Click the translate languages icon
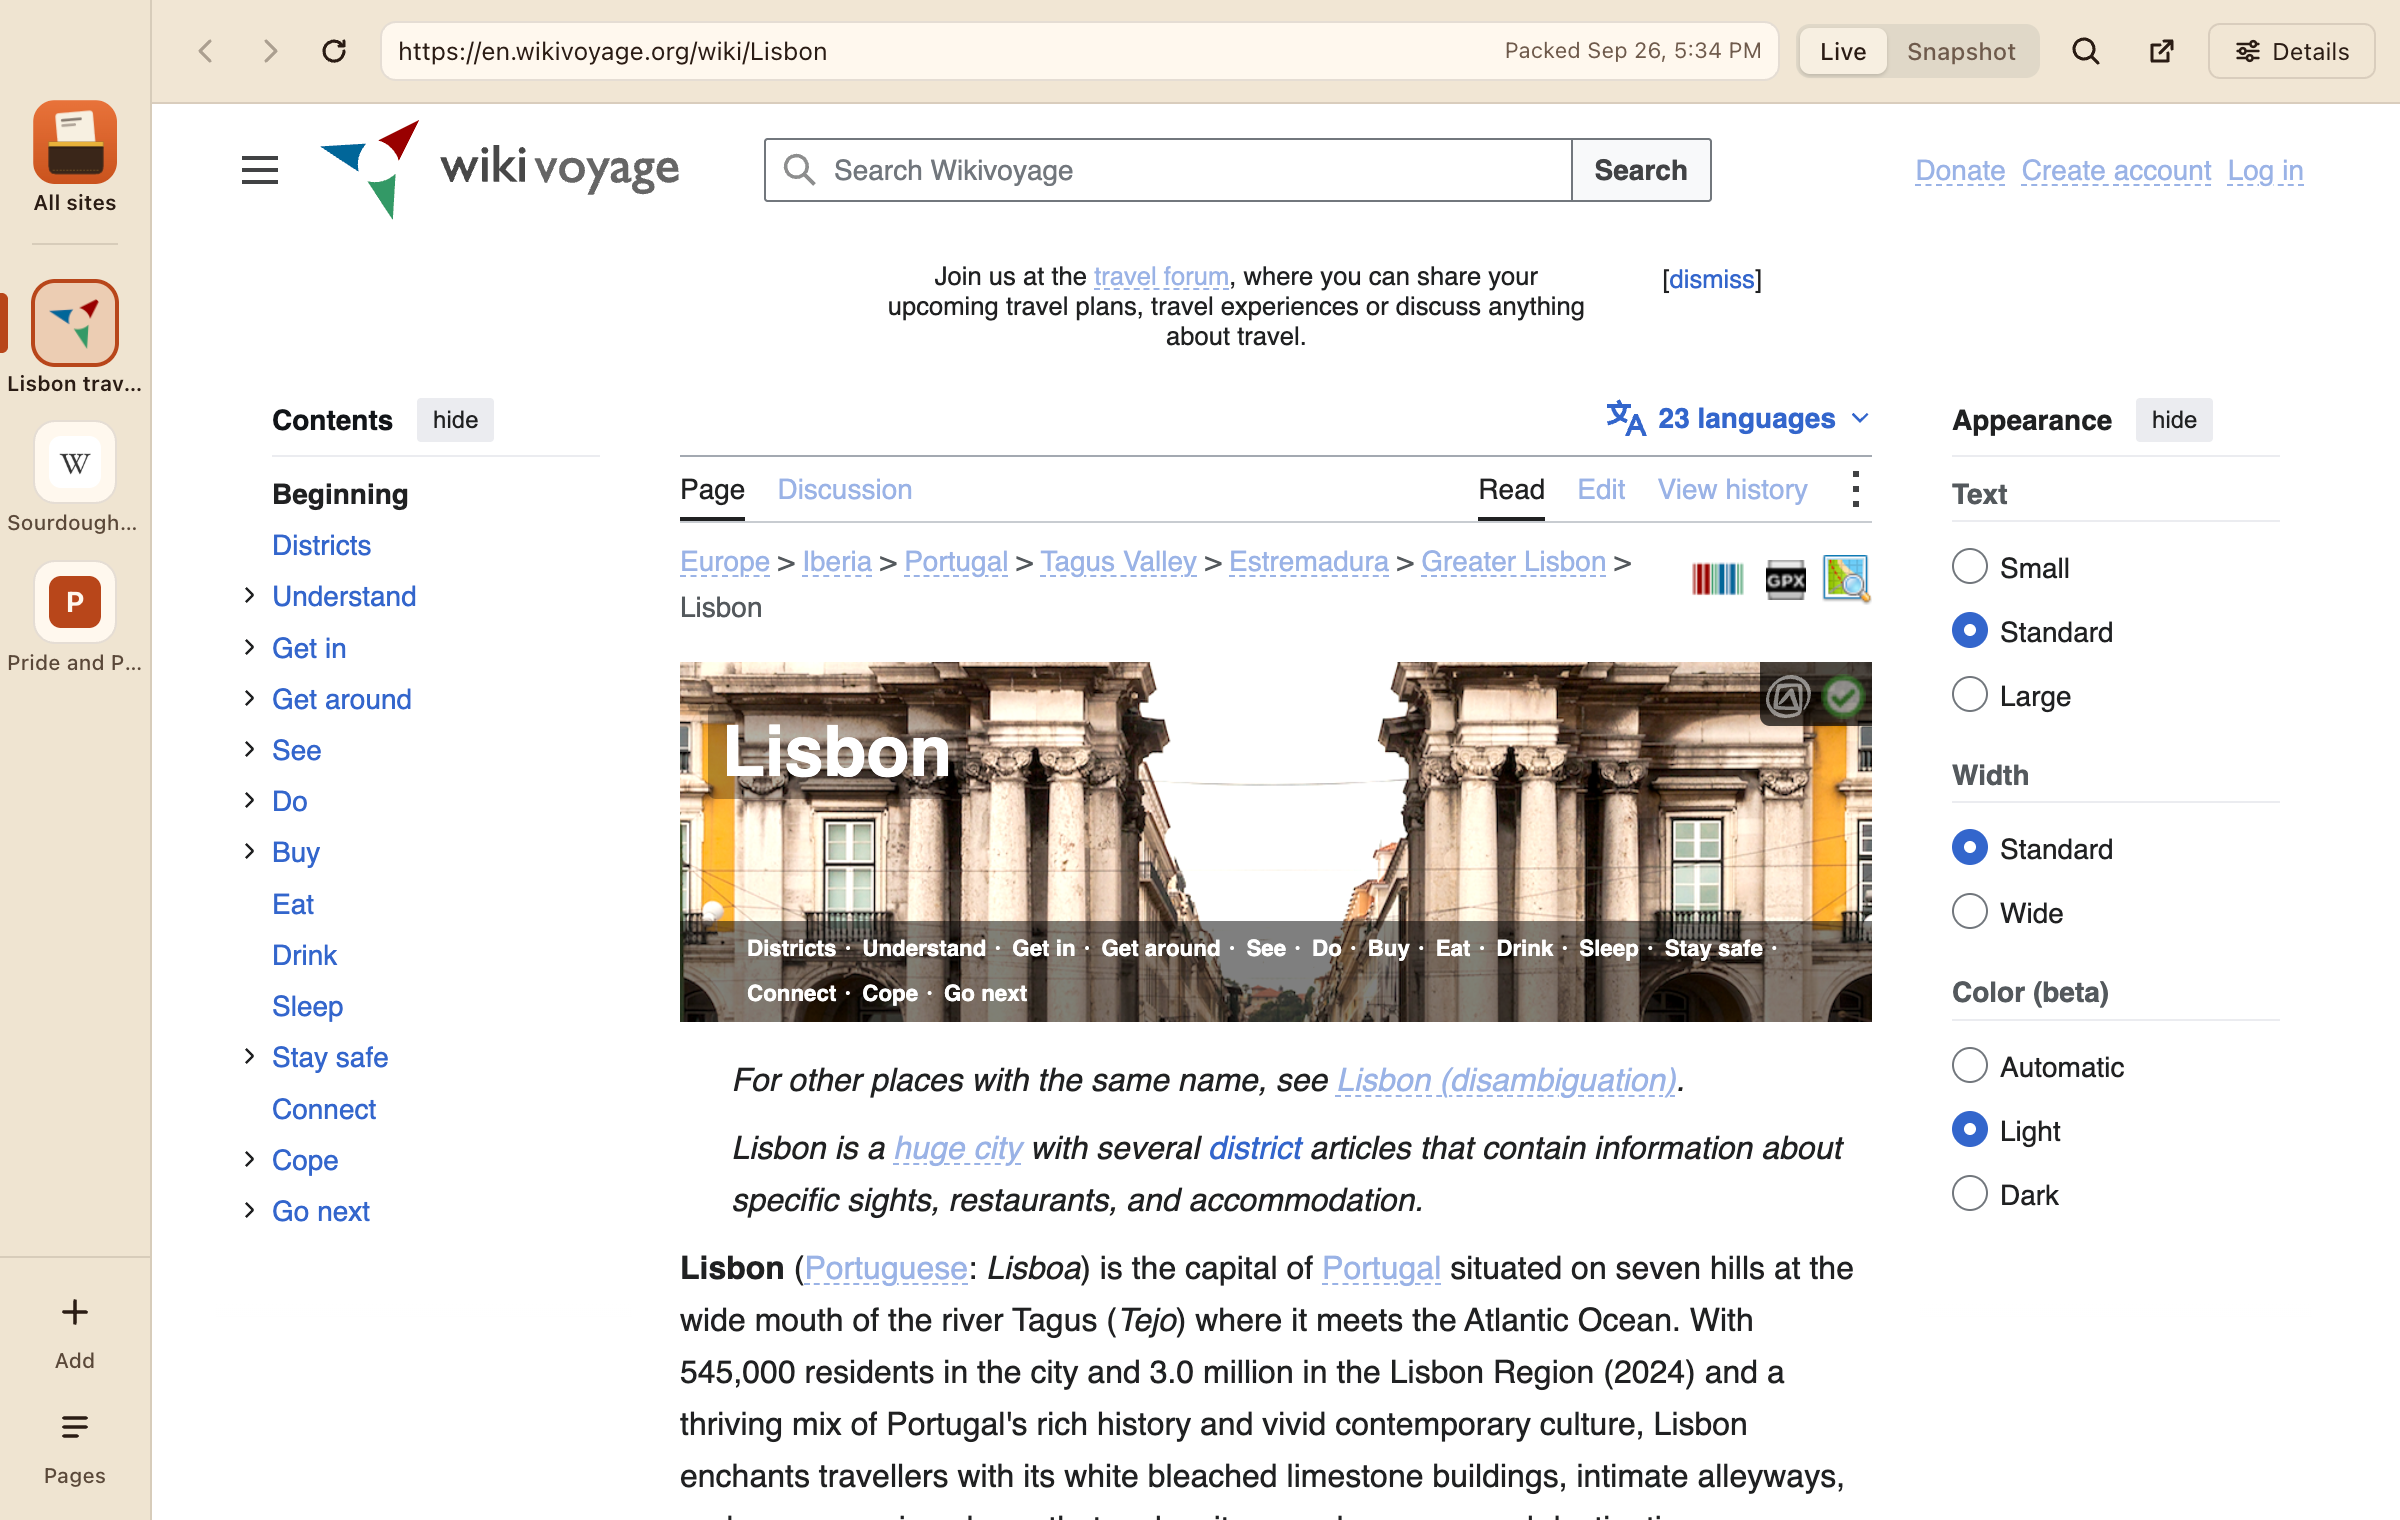 click(1626, 419)
